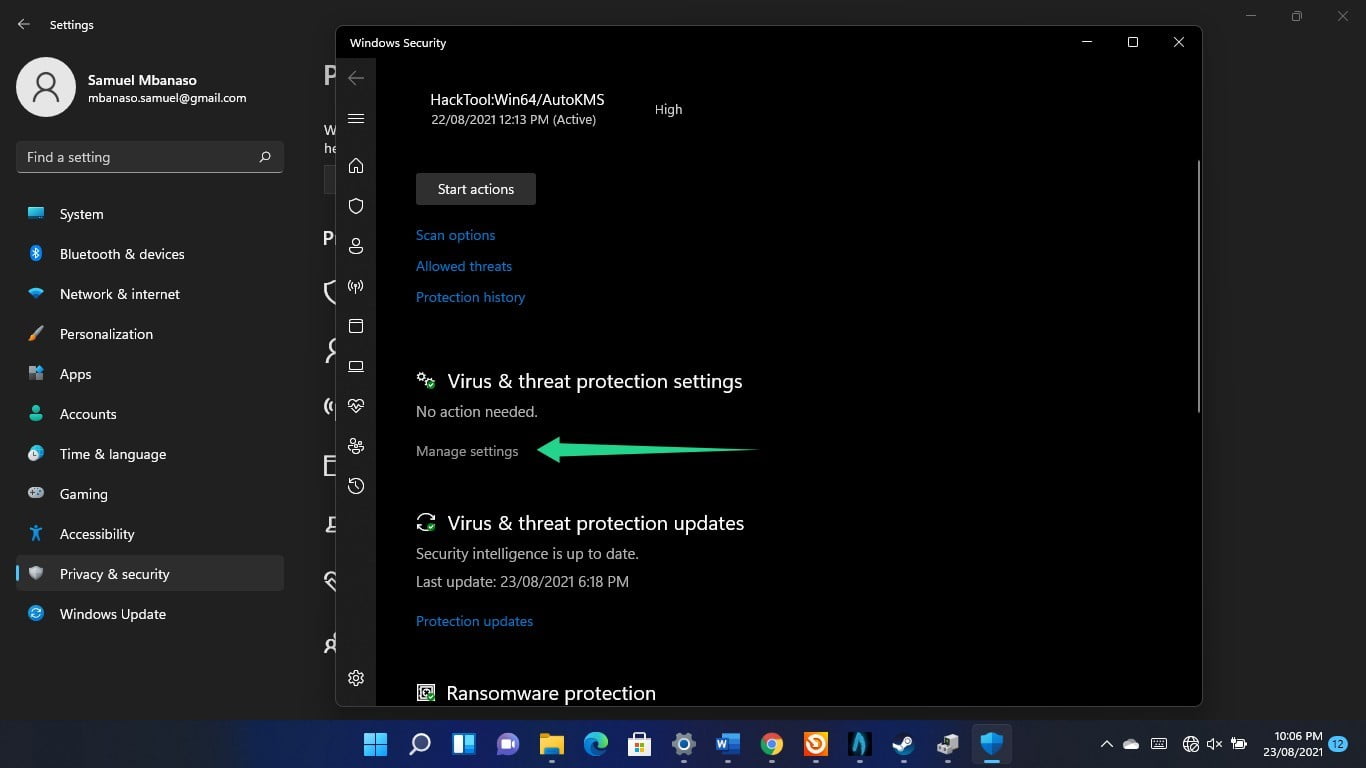Click Manage settings under threat protection
The width and height of the screenshot is (1366, 768).
(x=467, y=451)
